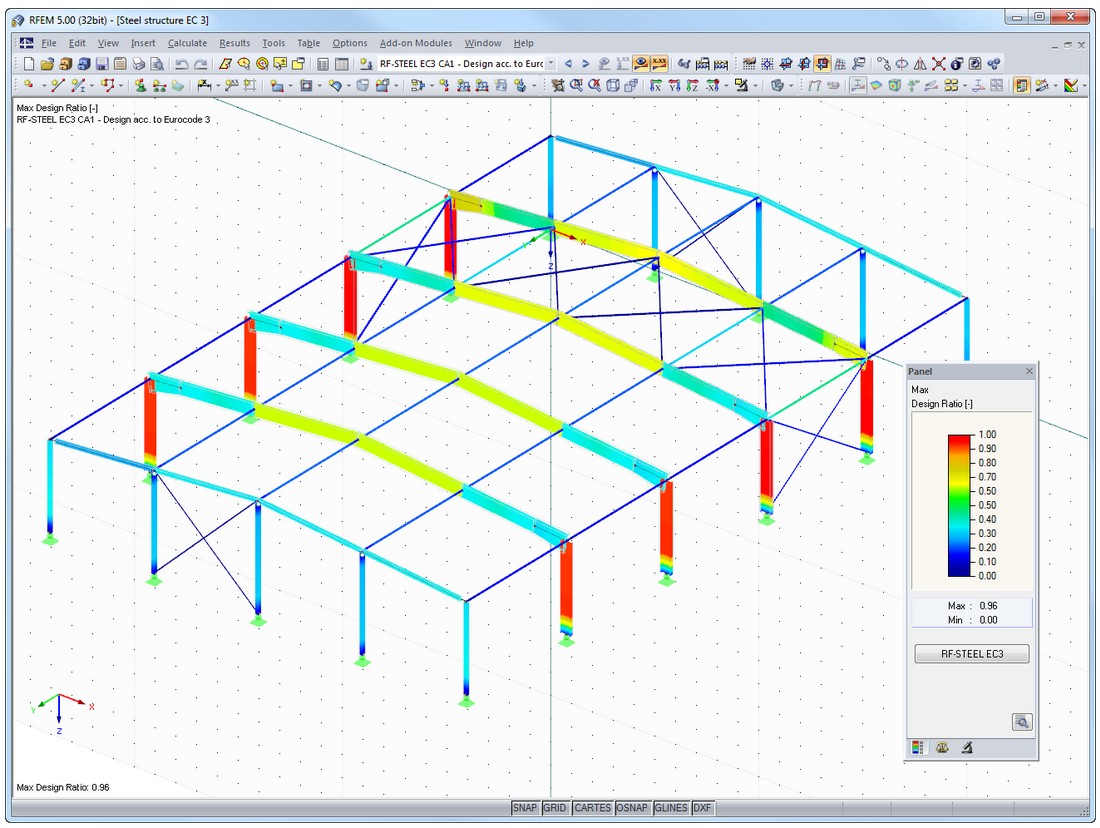Expand the new node tool dropdown arrow
The height and width of the screenshot is (828, 1100).
(x=42, y=86)
